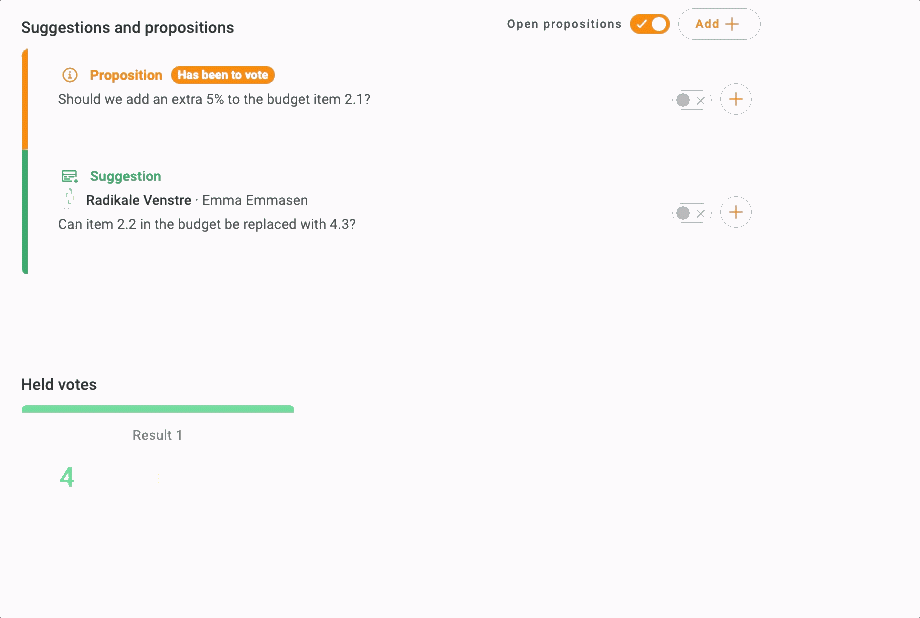
Task: Click the Emma Emmasen author name
Action: point(255,200)
